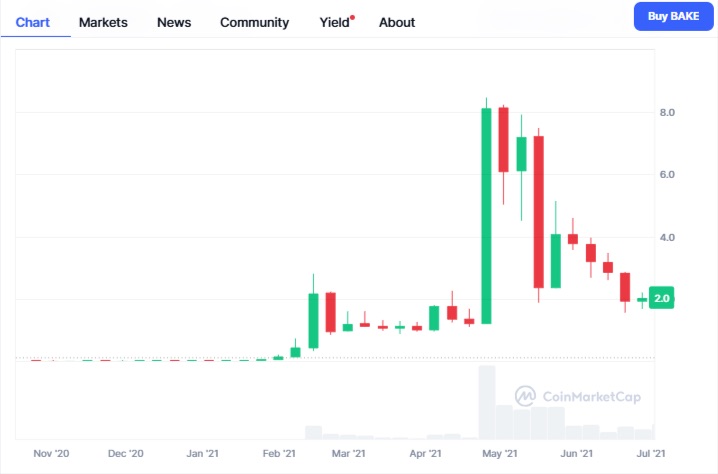The image size is (718, 474).
Task: Switch to the Chart tab
Action: pyautogui.click(x=33, y=22)
